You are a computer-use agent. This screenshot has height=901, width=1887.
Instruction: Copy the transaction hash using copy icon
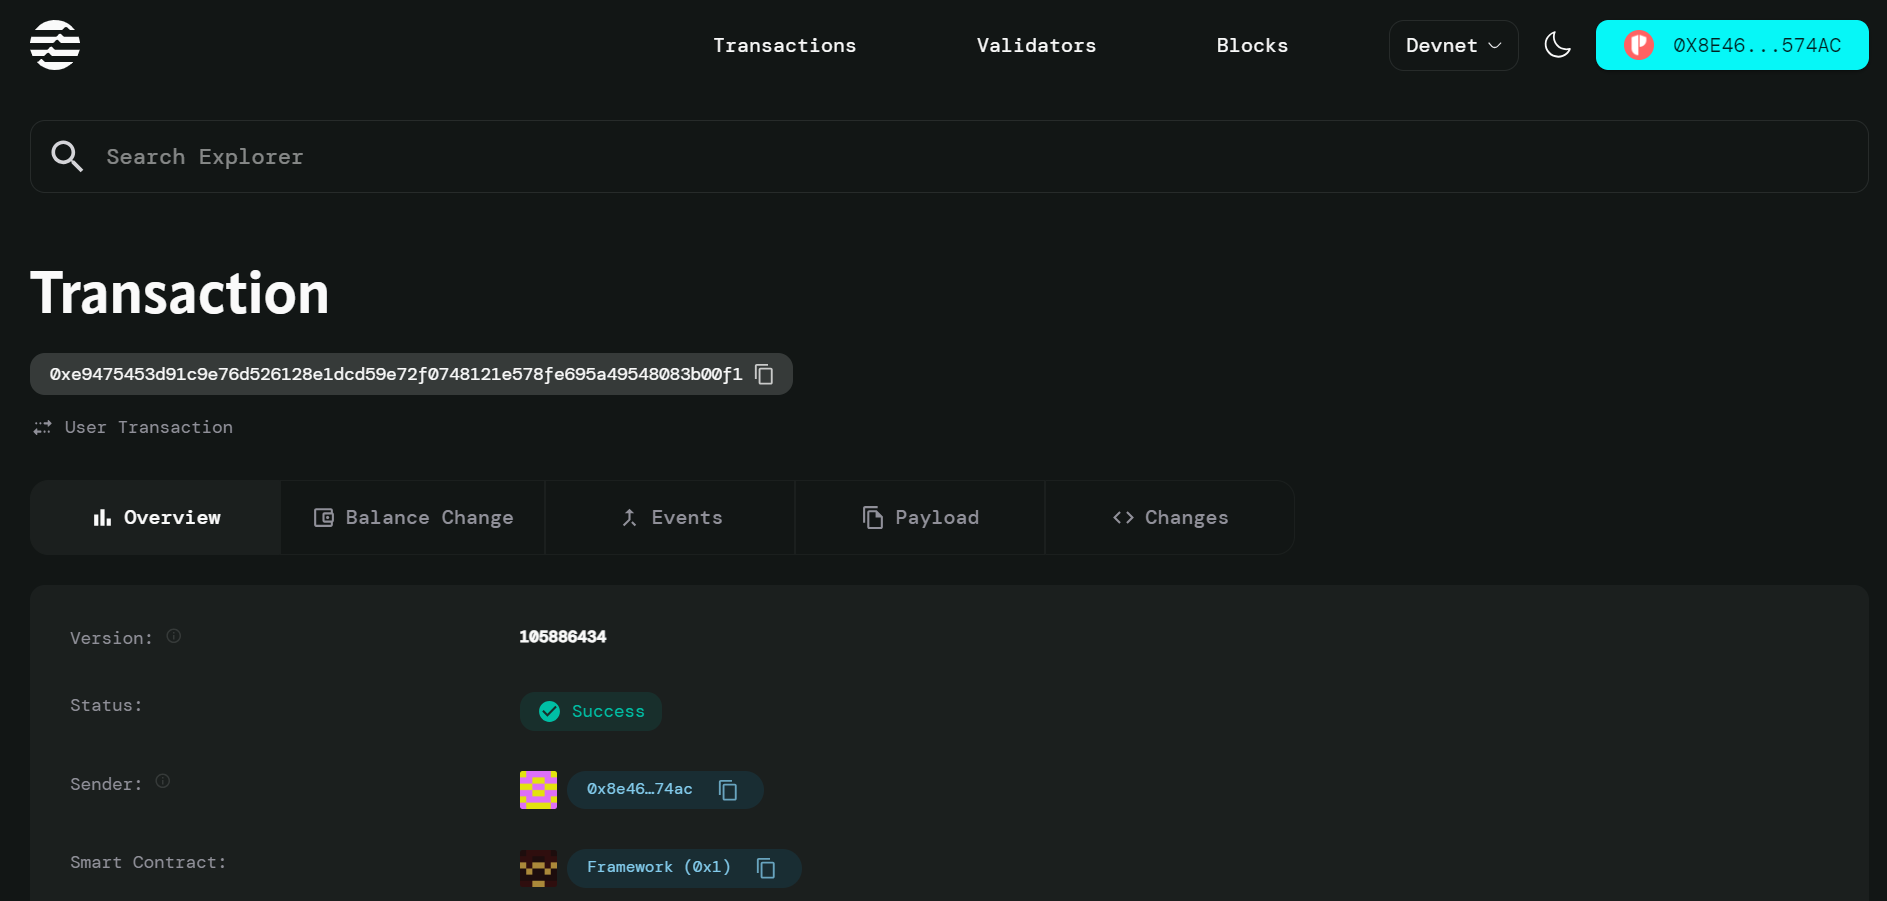tap(765, 374)
